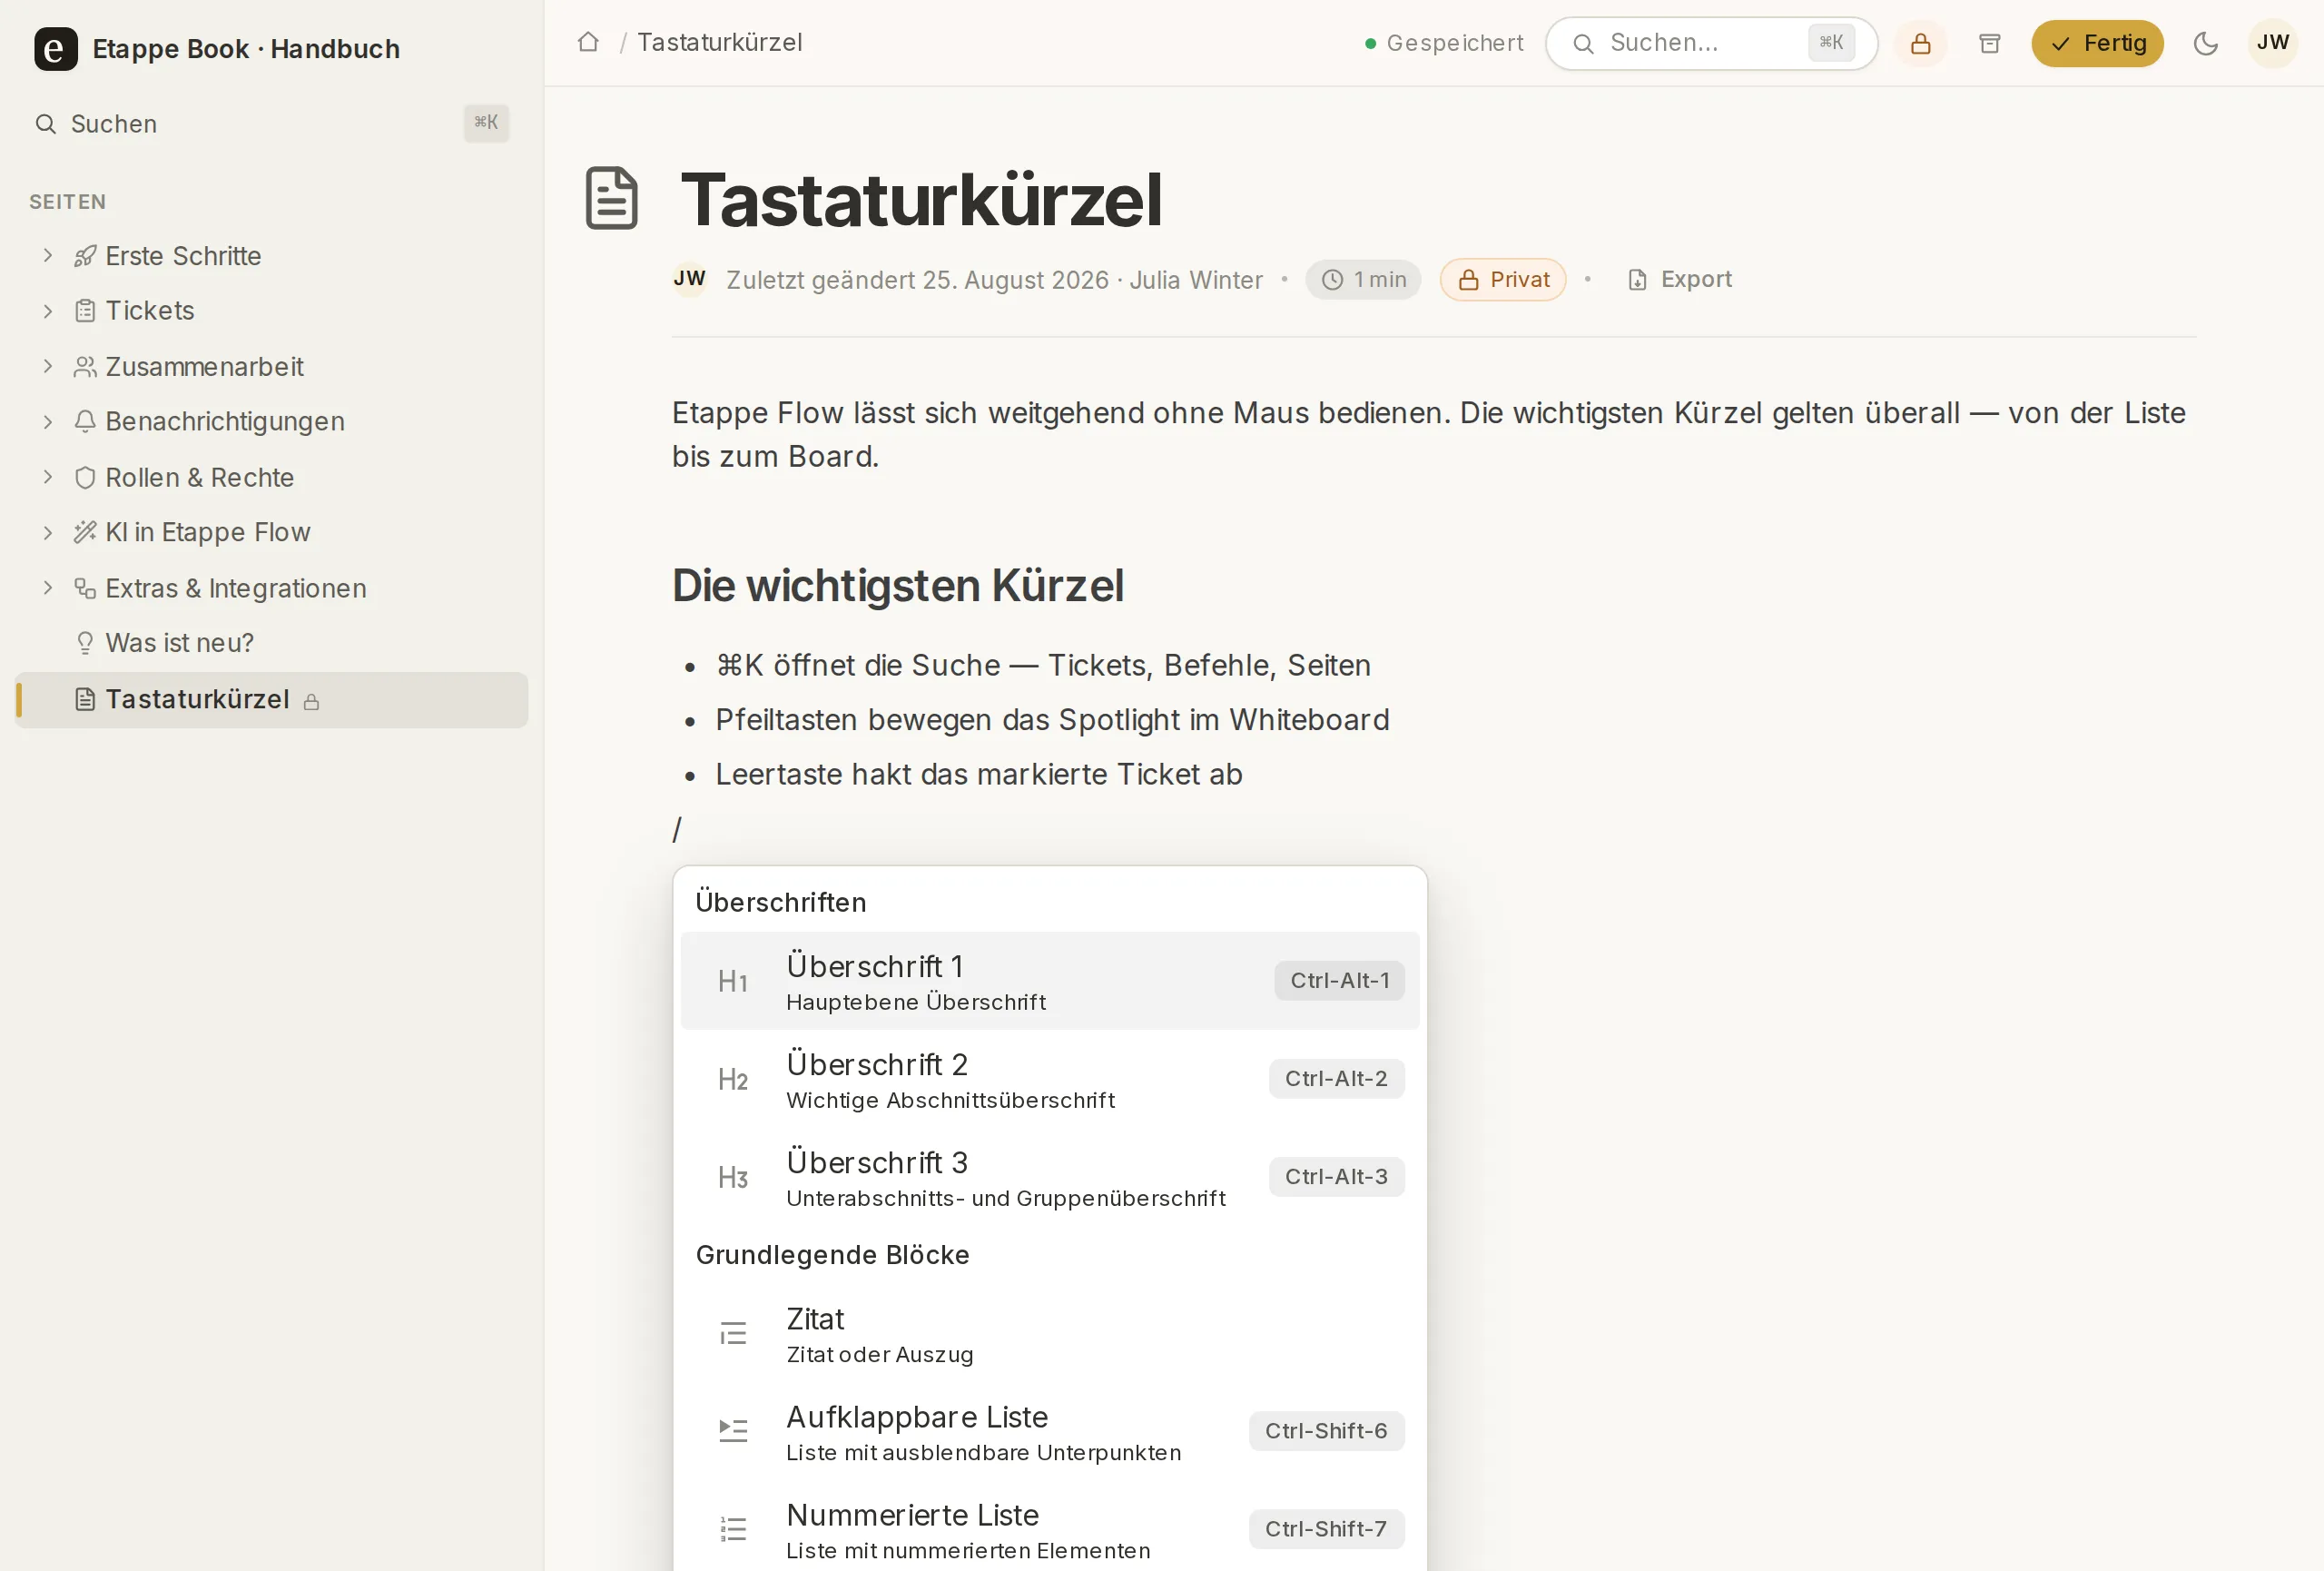Click the Fertig button
The image size is (2324, 1571).
pos(2097,44)
